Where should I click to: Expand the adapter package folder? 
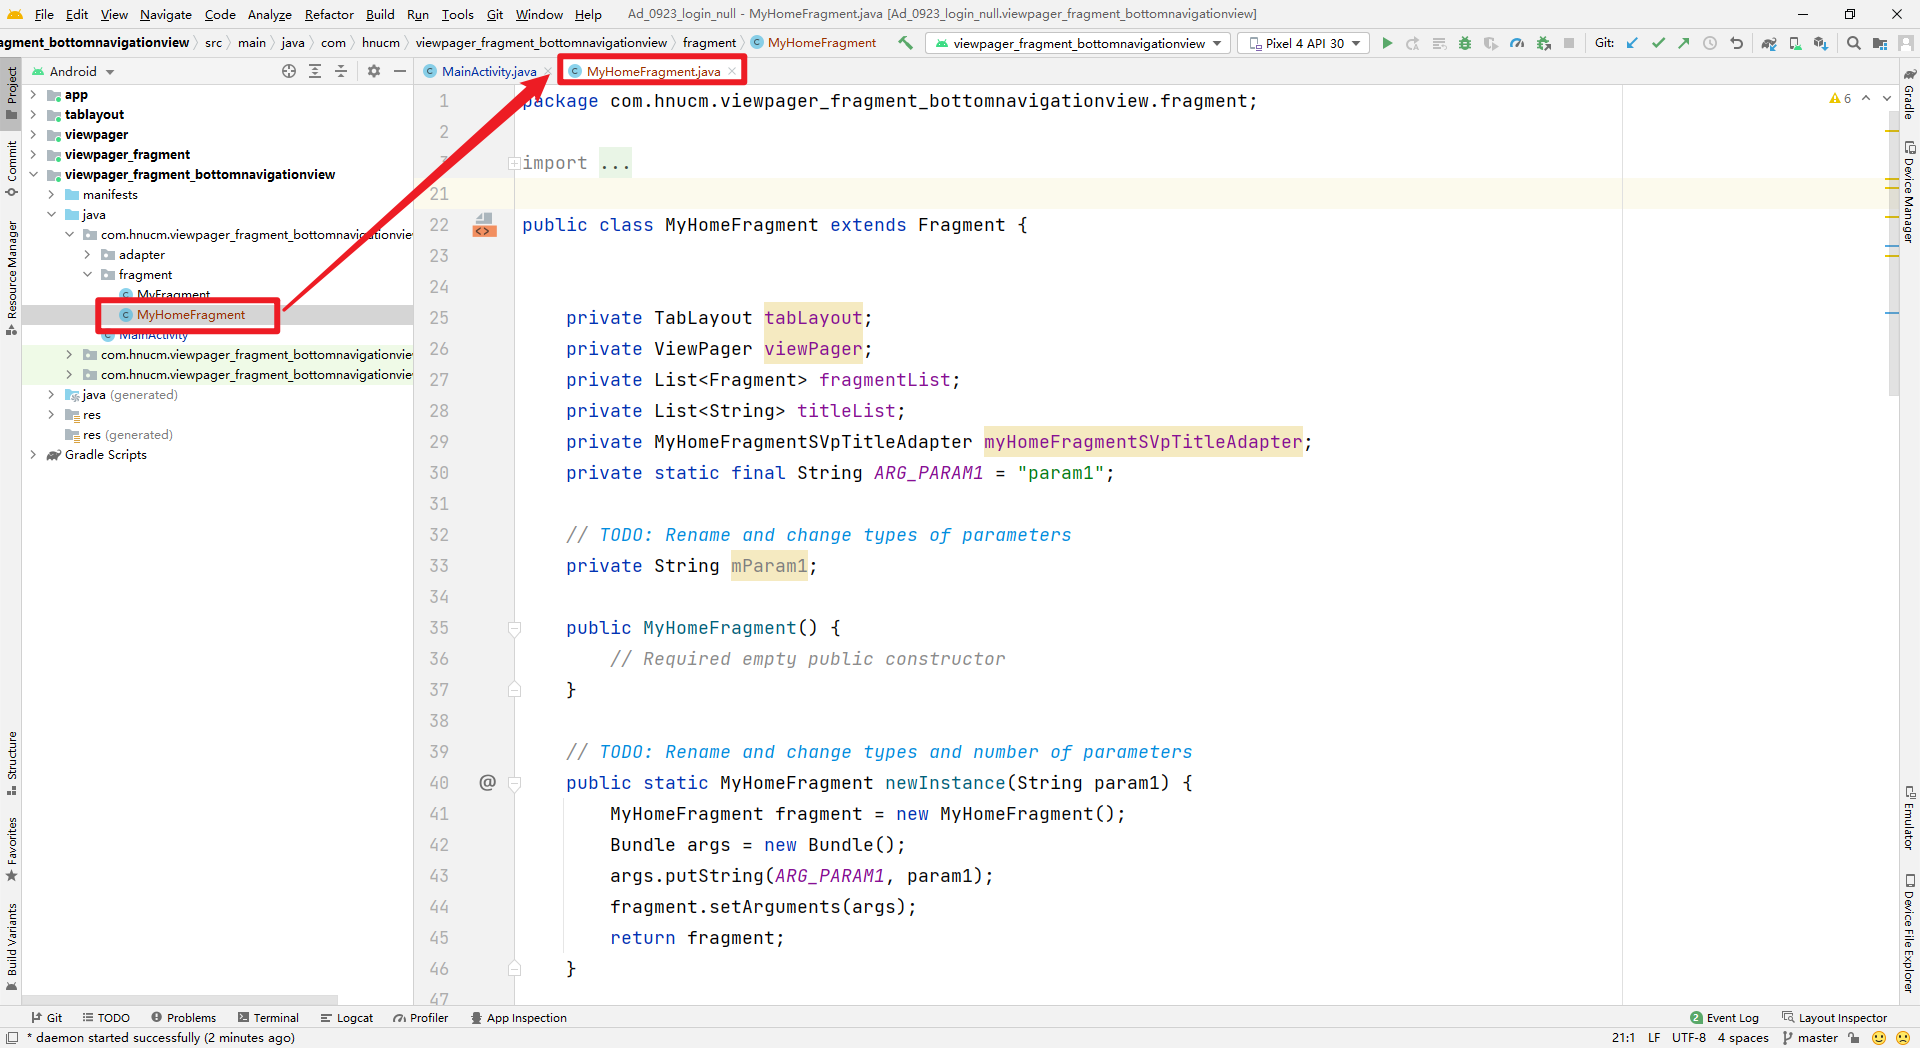pos(87,255)
